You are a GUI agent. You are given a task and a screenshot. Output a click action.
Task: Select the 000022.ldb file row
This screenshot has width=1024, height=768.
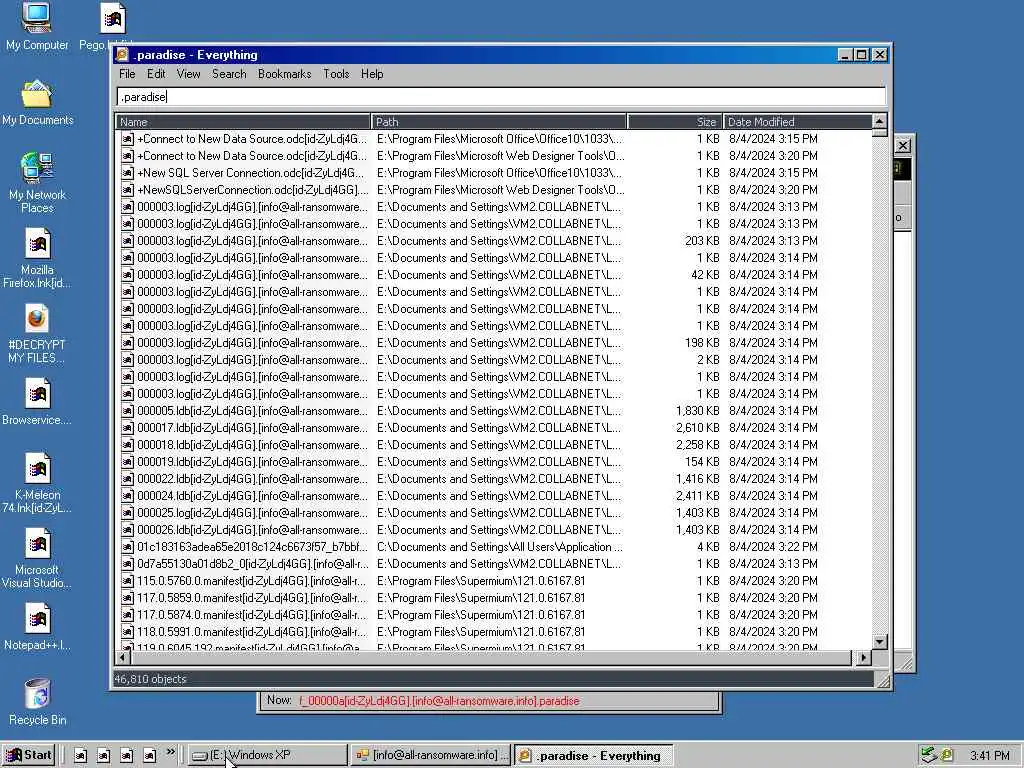coord(494,479)
